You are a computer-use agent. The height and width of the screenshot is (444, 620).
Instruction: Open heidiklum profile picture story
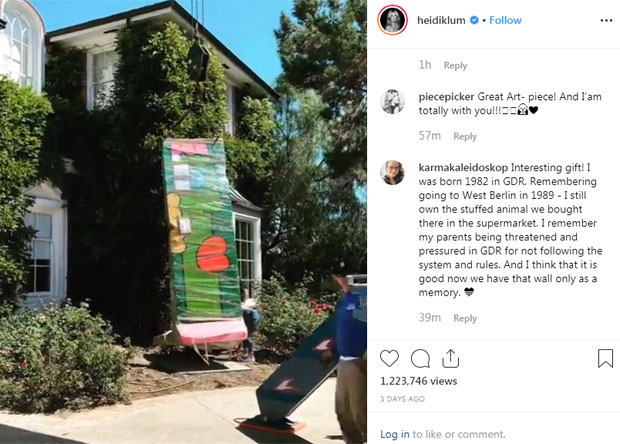392,20
